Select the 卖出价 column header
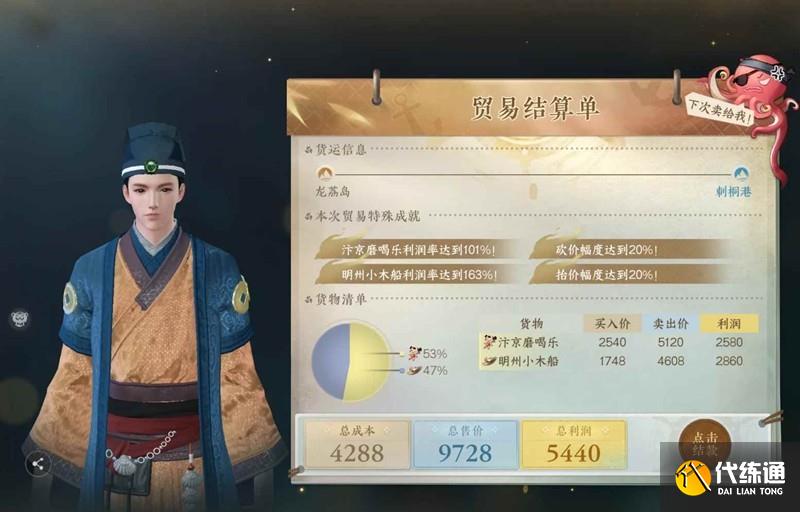The image size is (800, 512). 670,323
